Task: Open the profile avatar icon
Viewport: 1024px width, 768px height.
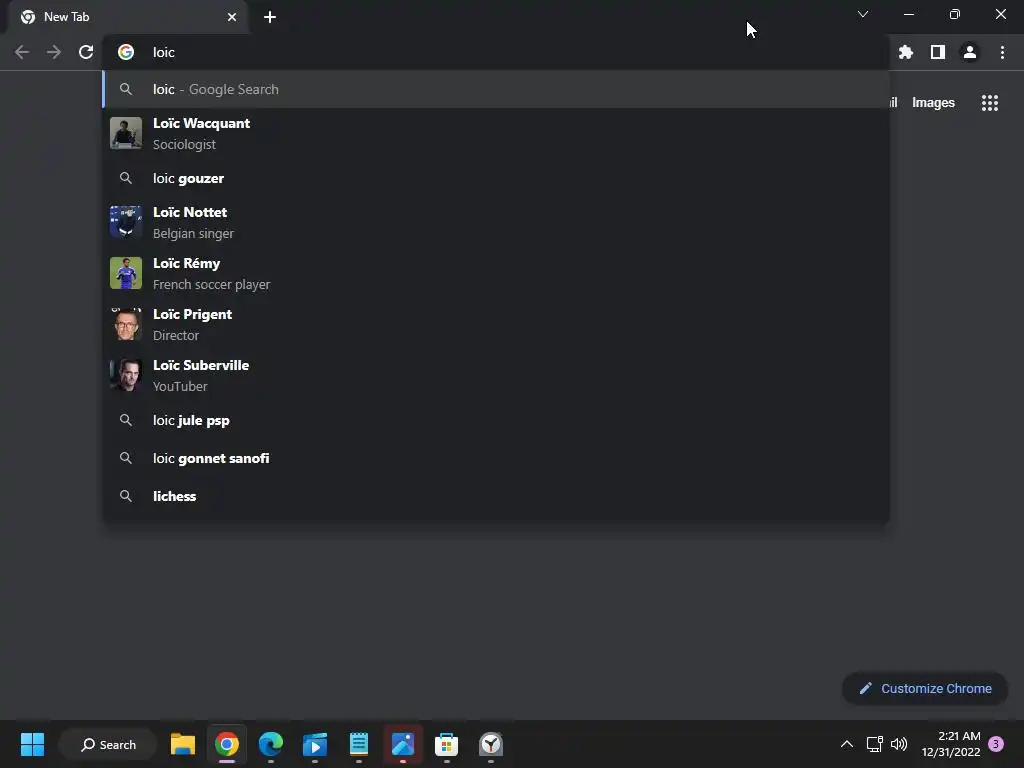Action: click(x=970, y=52)
